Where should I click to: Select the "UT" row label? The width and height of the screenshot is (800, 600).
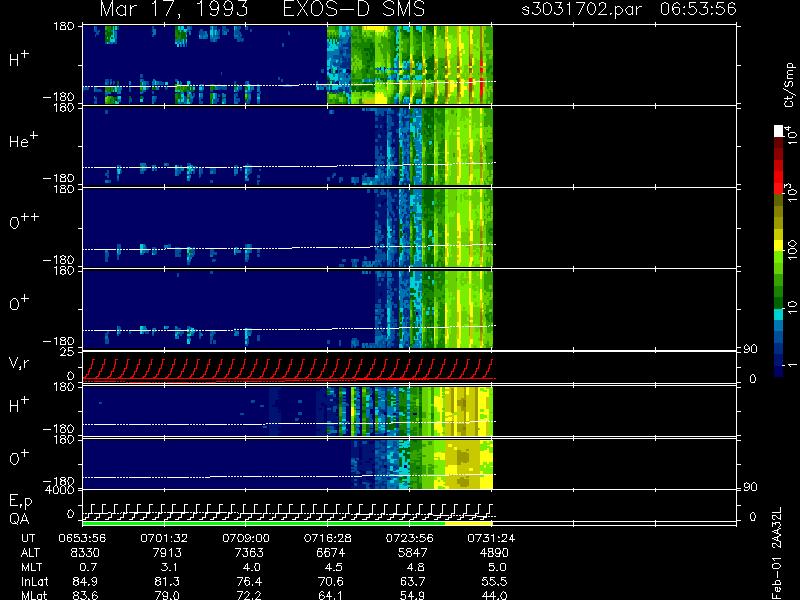[x=29, y=538]
